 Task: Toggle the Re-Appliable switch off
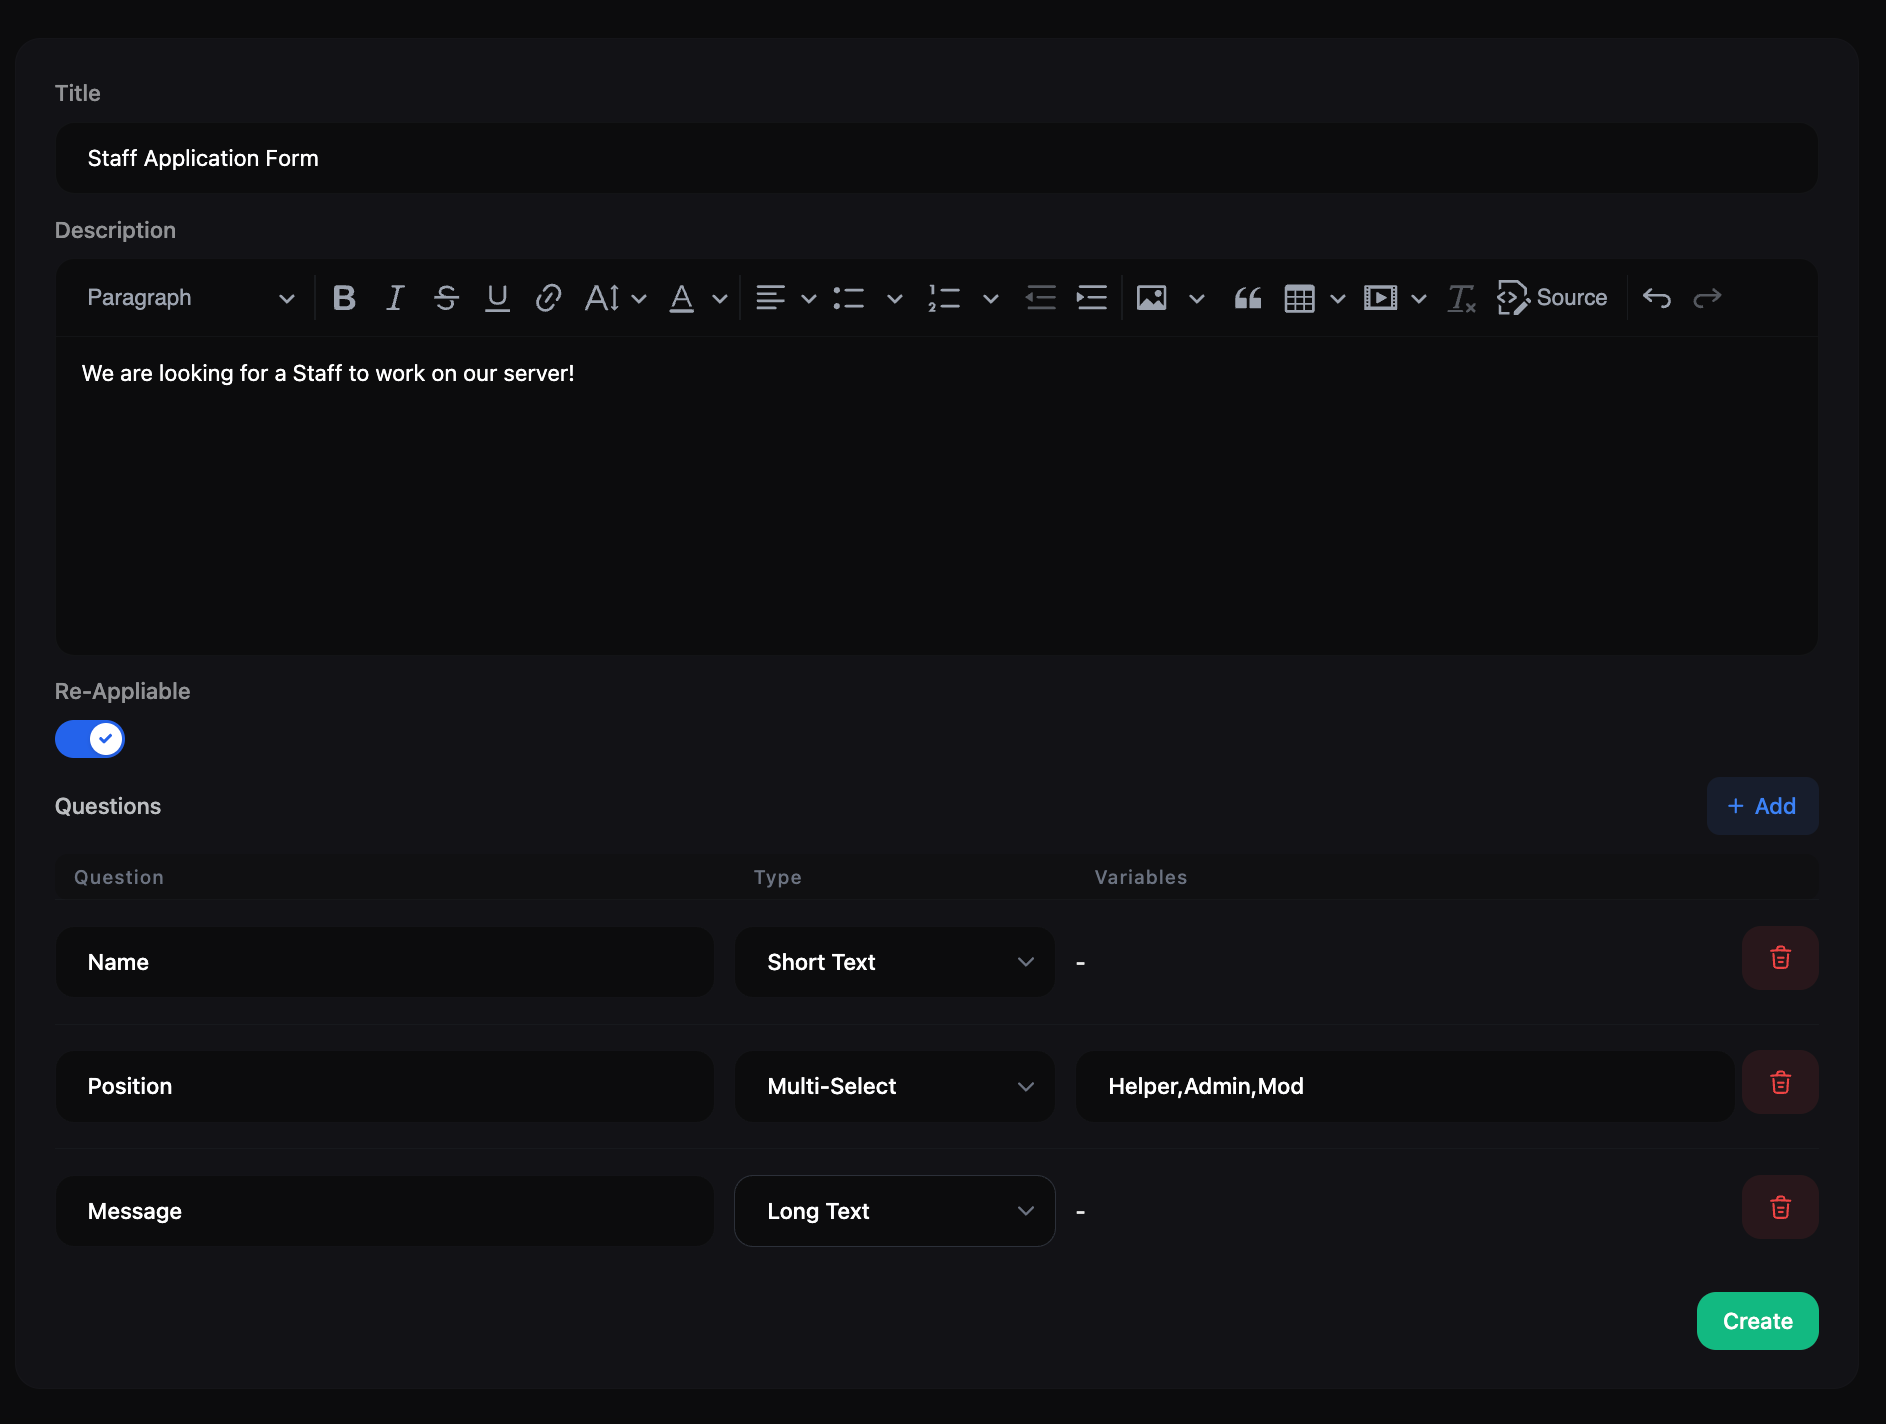pyautogui.click(x=90, y=739)
